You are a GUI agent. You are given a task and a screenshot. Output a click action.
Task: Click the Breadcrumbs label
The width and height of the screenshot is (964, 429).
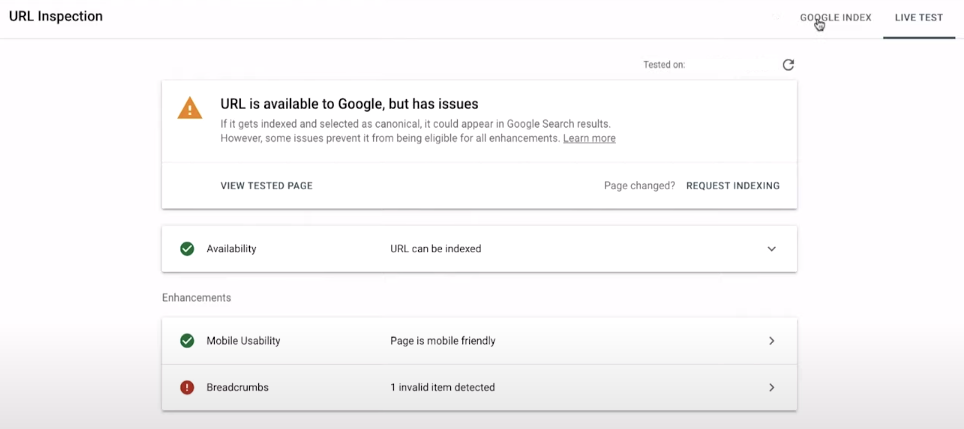pos(237,387)
